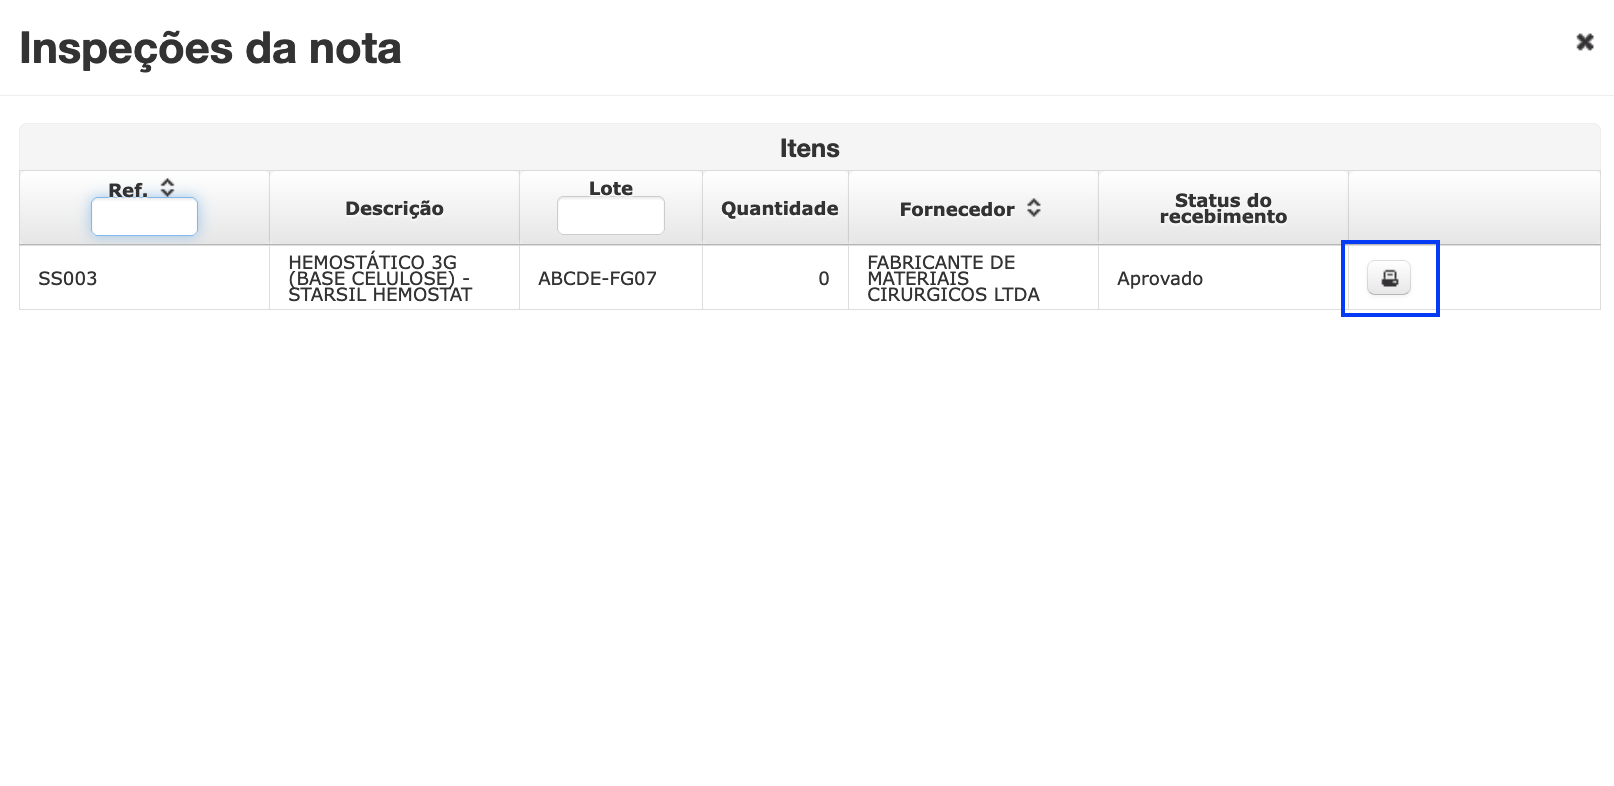The image size is (1614, 786).
Task: Select the Aprovado status cell
Action: click(1223, 278)
